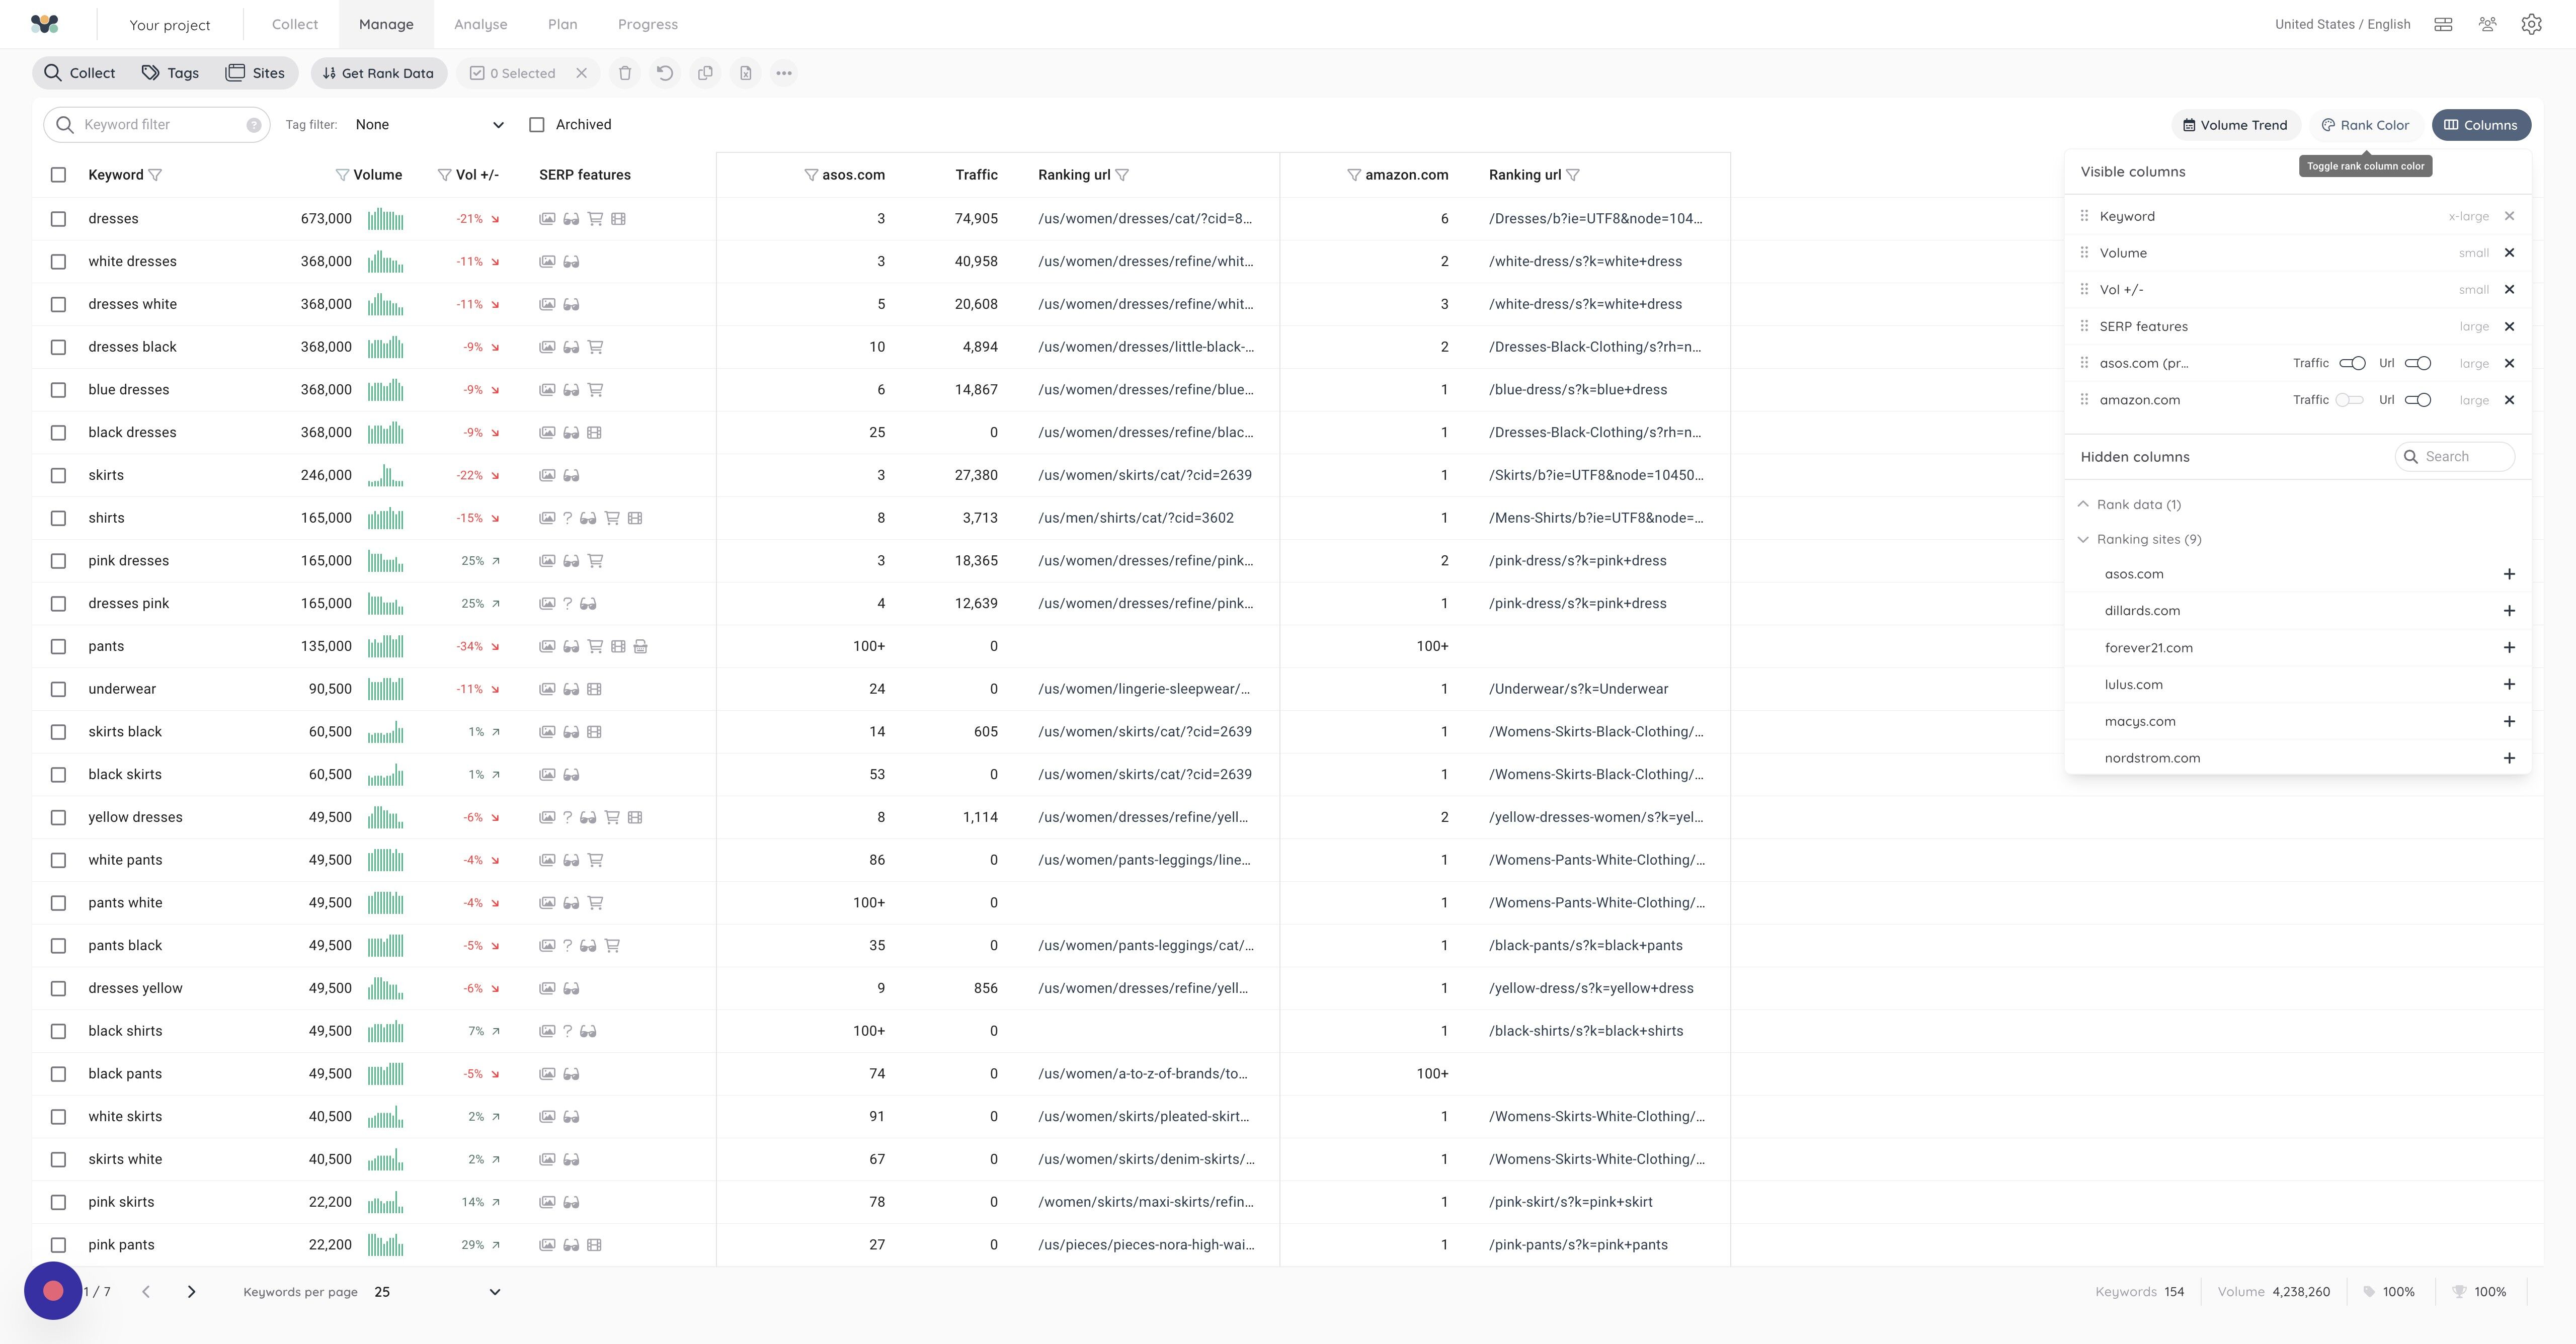Image resolution: width=2576 pixels, height=1344 pixels.
Task: Open Sites in the secondary toolbar
Action: click(255, 73)
